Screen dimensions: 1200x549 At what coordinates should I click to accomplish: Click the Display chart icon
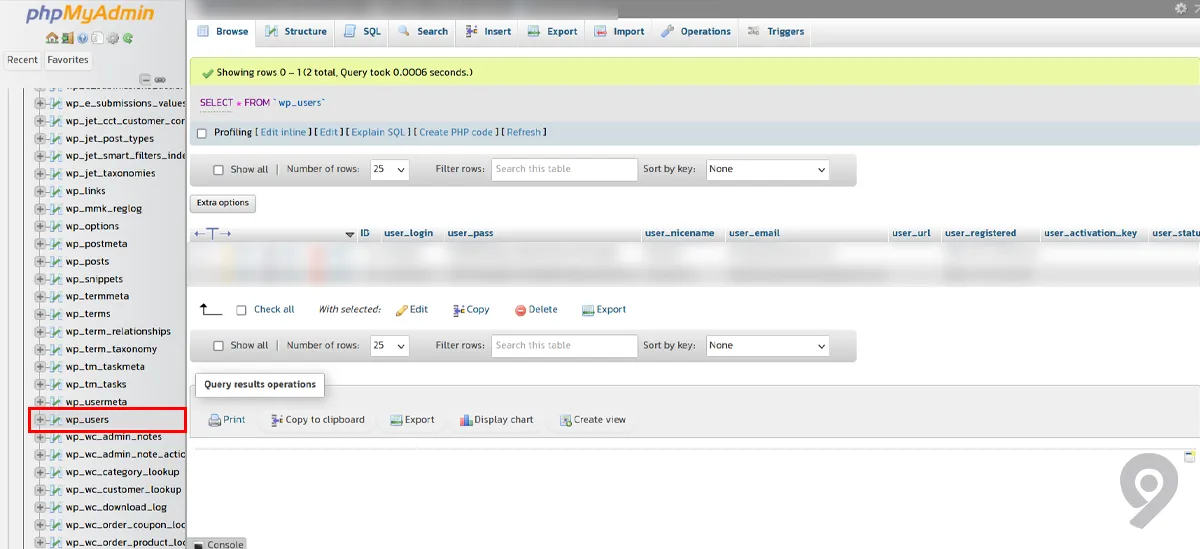(x=466, y=420)
